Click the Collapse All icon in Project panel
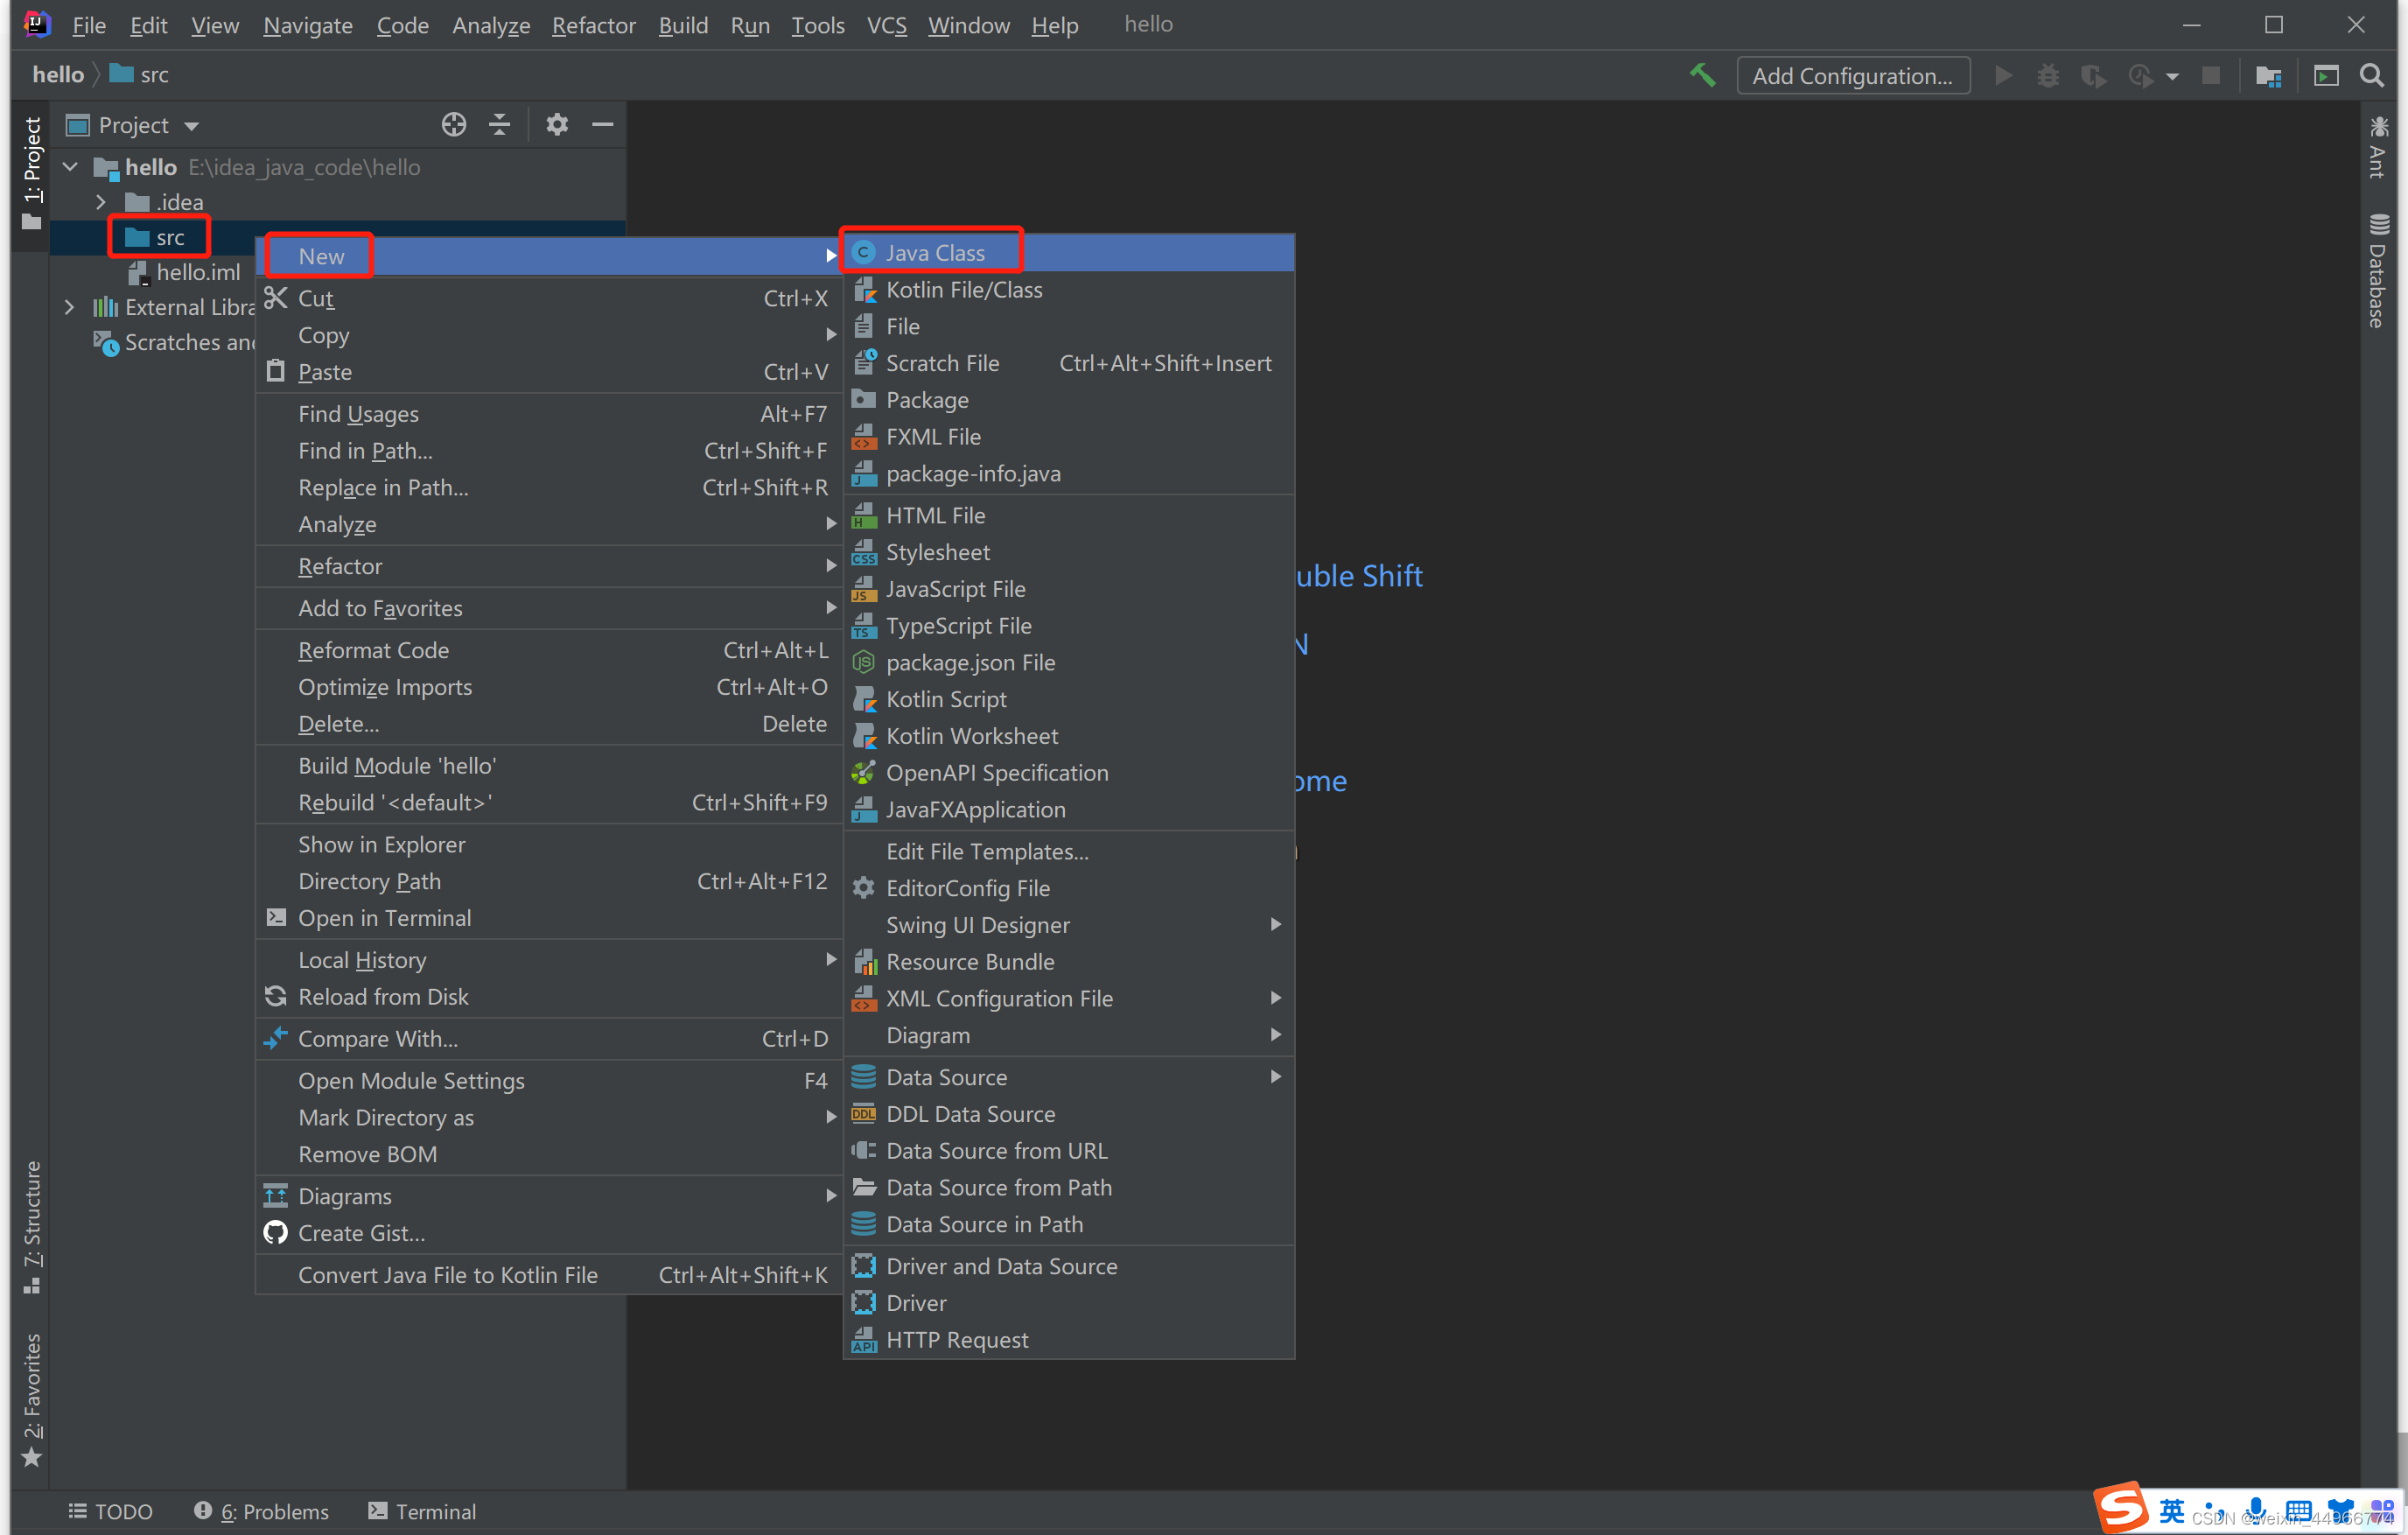 499,124
